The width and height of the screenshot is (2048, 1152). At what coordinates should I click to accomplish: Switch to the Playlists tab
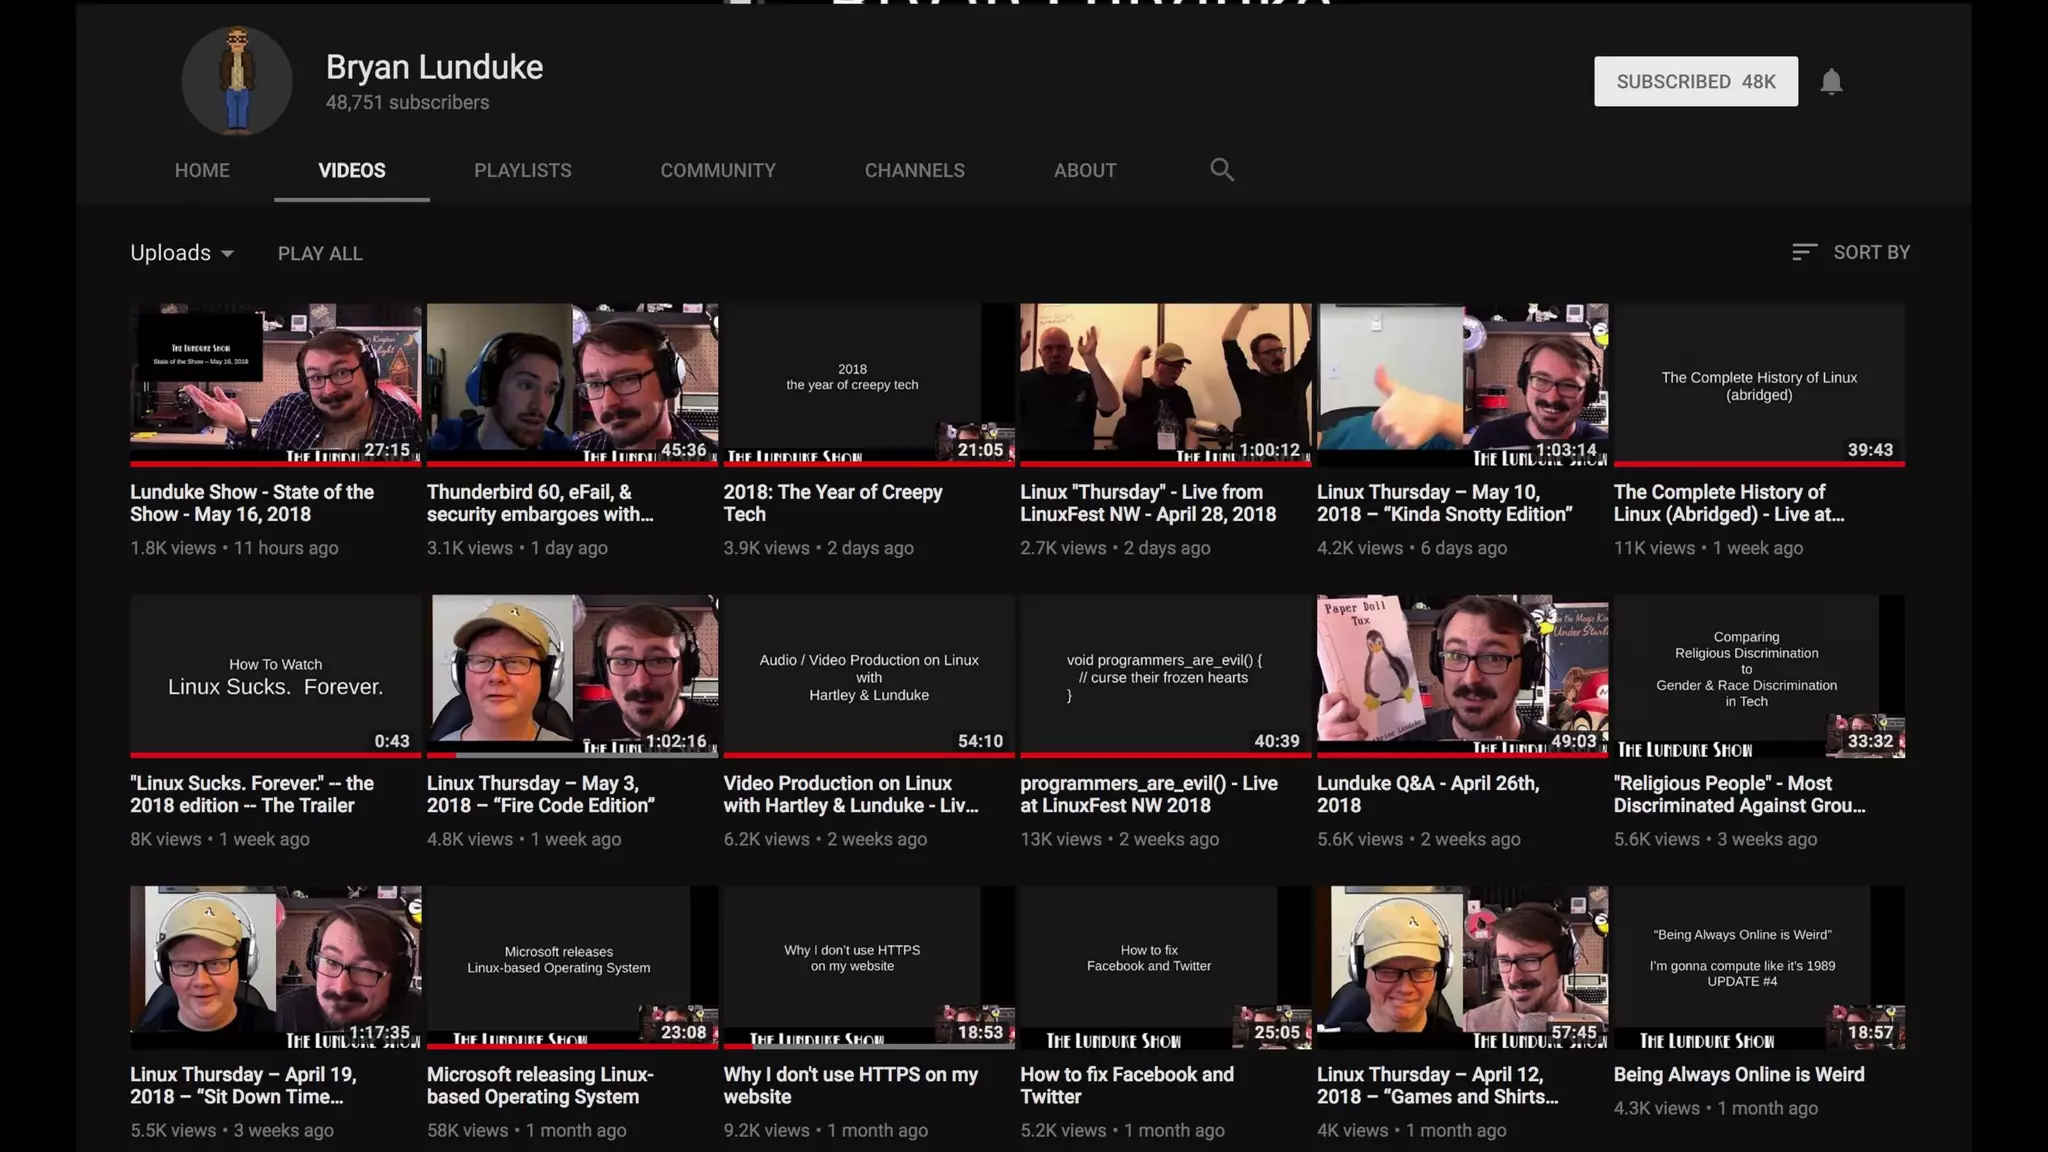[522, 171]
